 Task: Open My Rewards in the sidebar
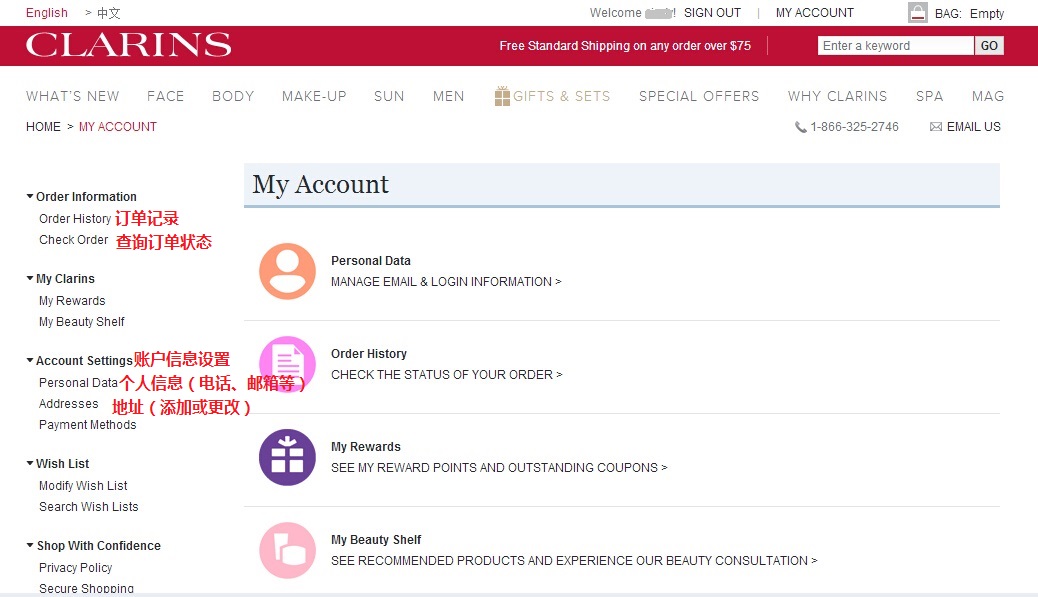72,300
